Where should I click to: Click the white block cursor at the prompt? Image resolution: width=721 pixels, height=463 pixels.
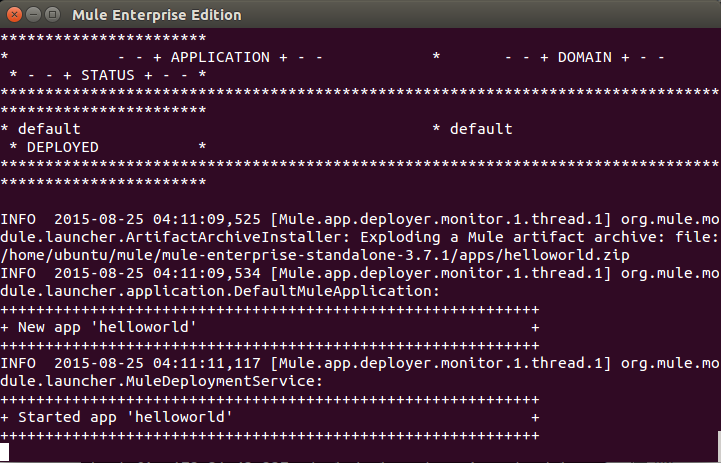click(5, 452)
